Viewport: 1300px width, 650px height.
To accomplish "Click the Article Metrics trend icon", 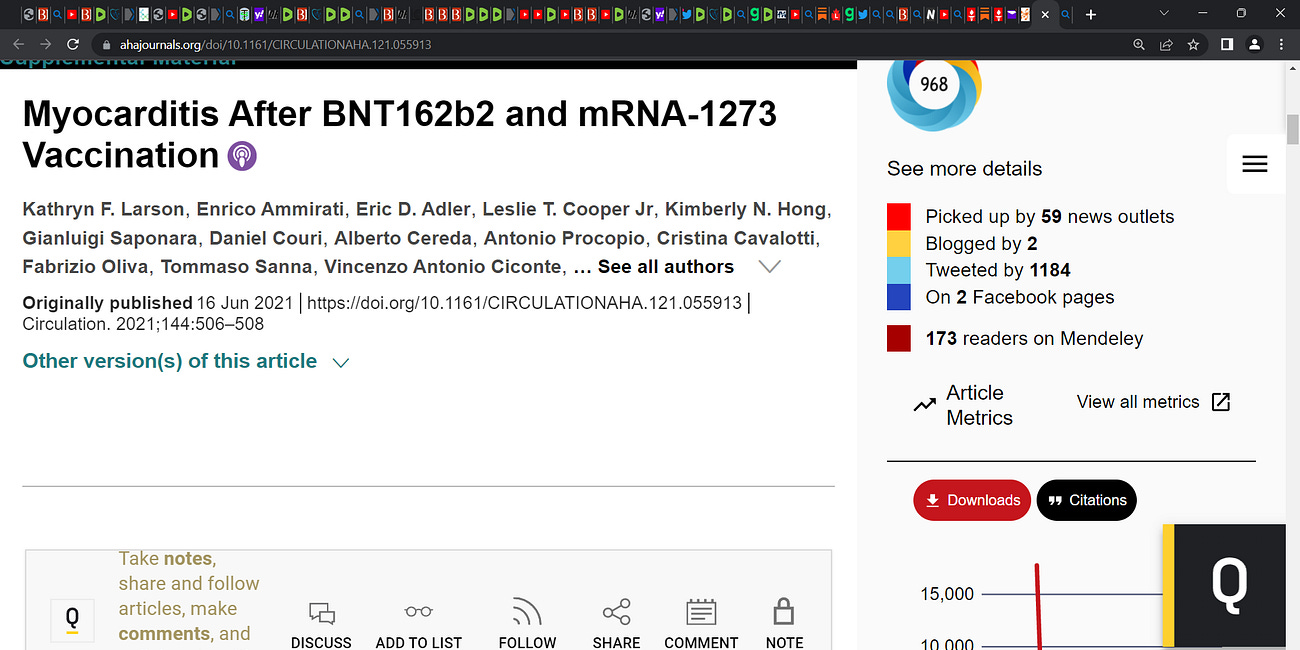I will (925, 405).
